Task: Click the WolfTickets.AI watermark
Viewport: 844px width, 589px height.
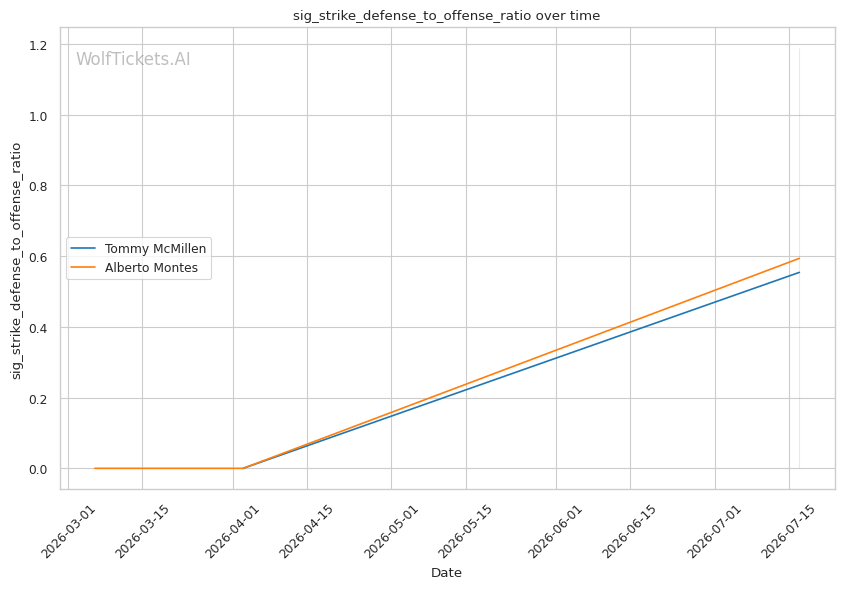Action: (133, 59)
